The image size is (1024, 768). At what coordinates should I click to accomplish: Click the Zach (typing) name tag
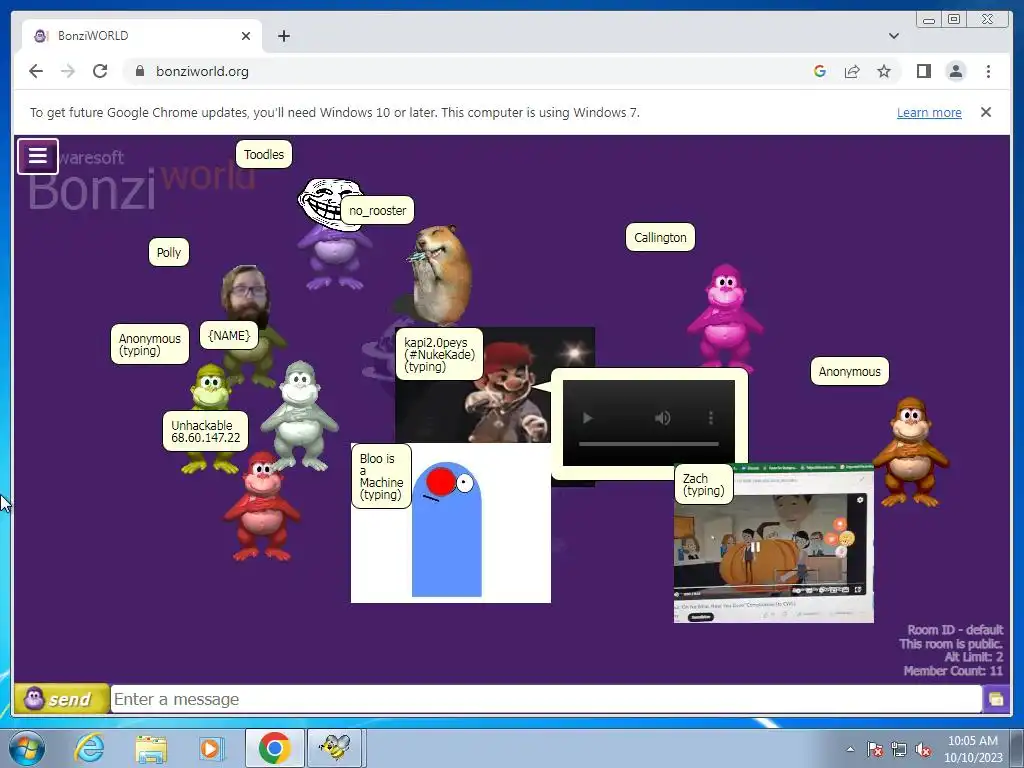point(703,484)
